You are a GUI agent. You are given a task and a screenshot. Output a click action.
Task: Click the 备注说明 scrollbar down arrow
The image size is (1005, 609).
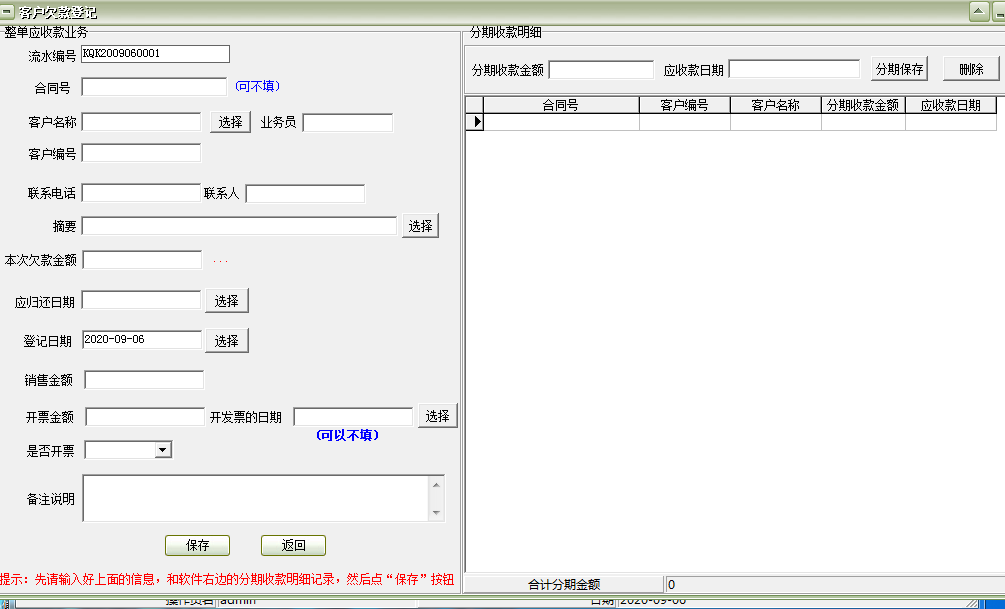[436, 512]
